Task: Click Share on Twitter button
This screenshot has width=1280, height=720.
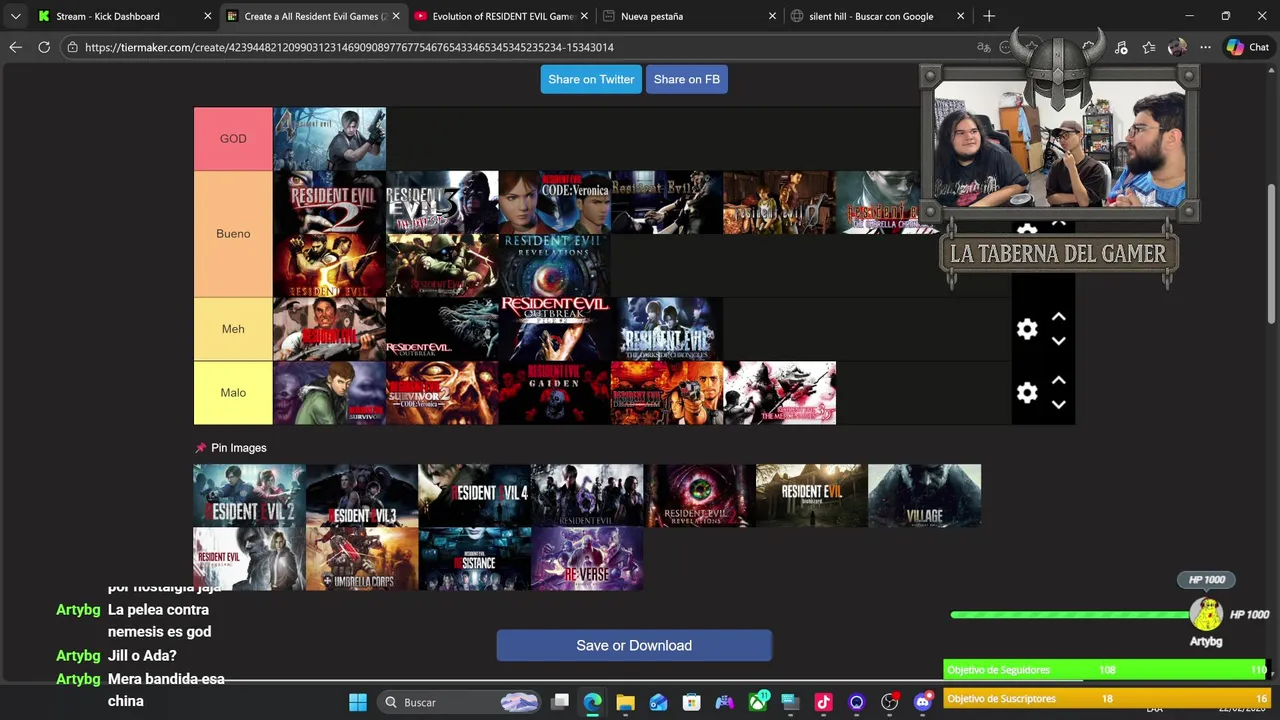Action: [x=591, y=79]
